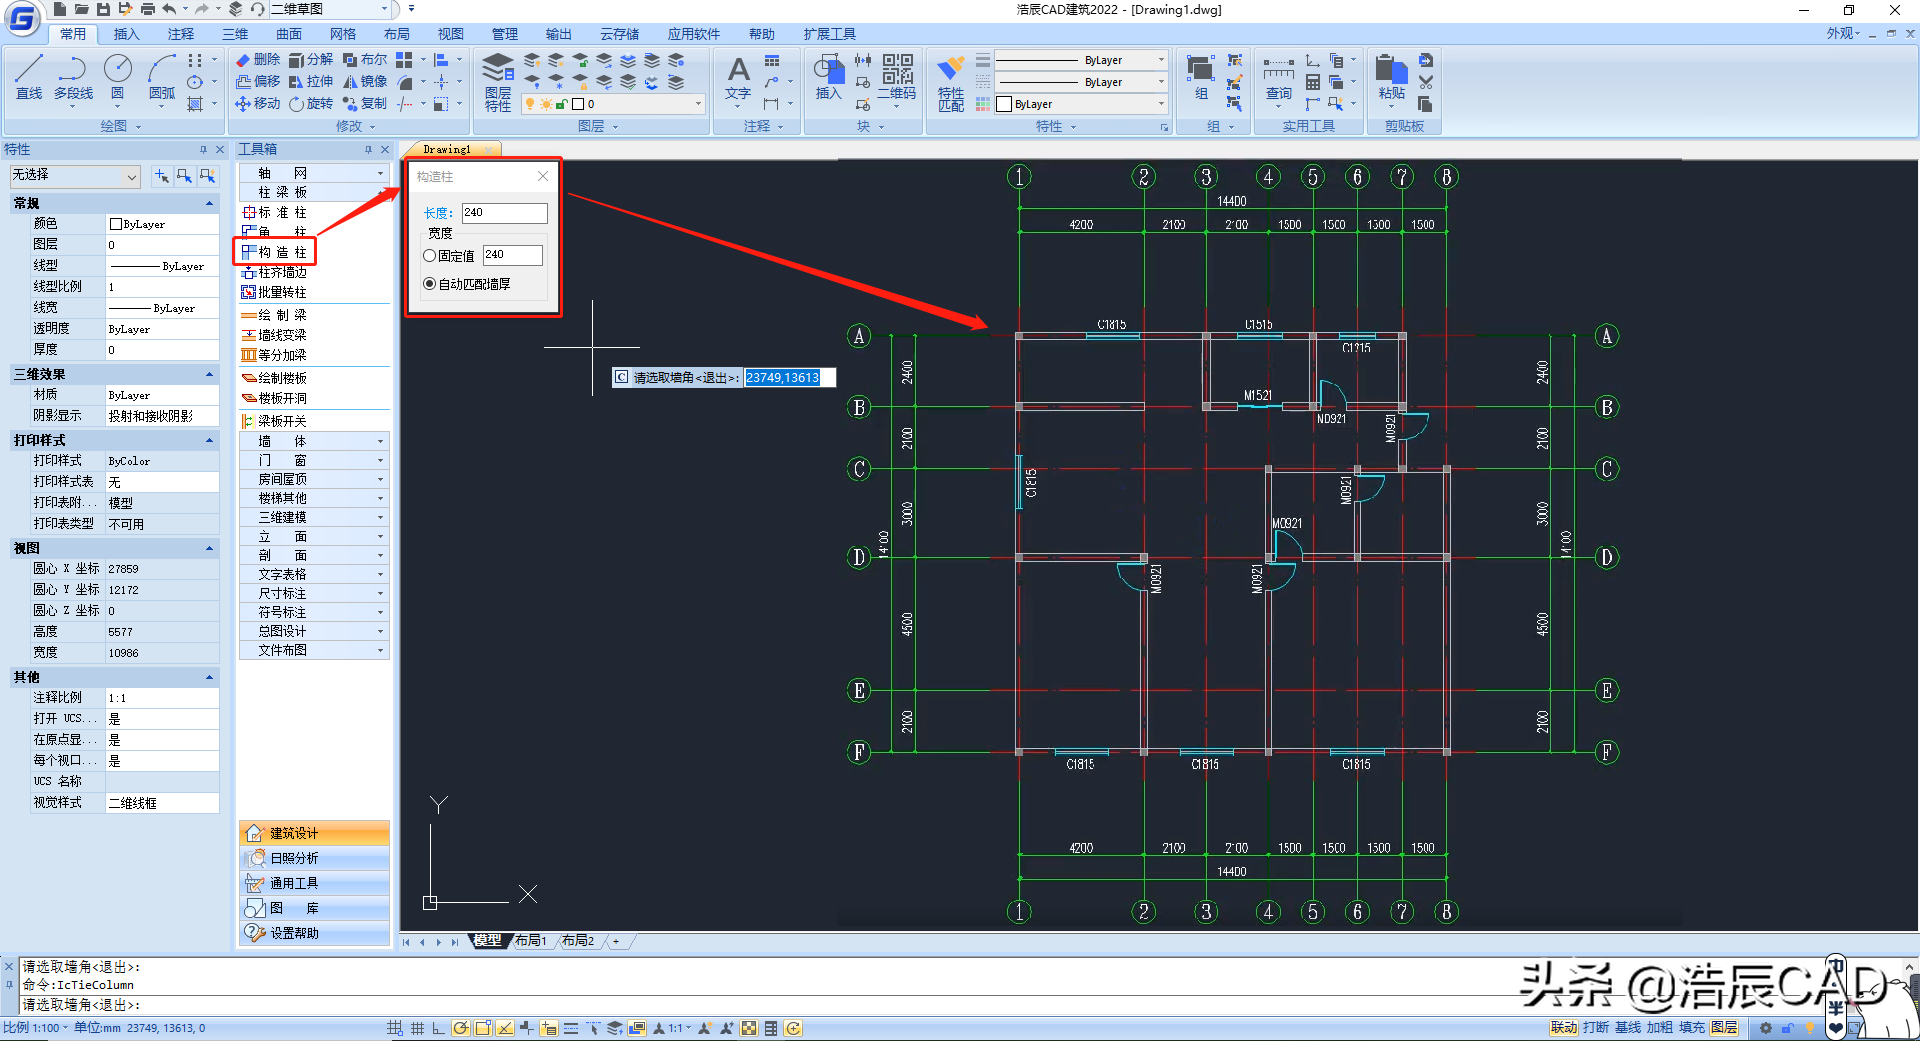Open the 云存储 ribbon tab
This screenshot has width=1920, height=1041.
click(620, 34)
